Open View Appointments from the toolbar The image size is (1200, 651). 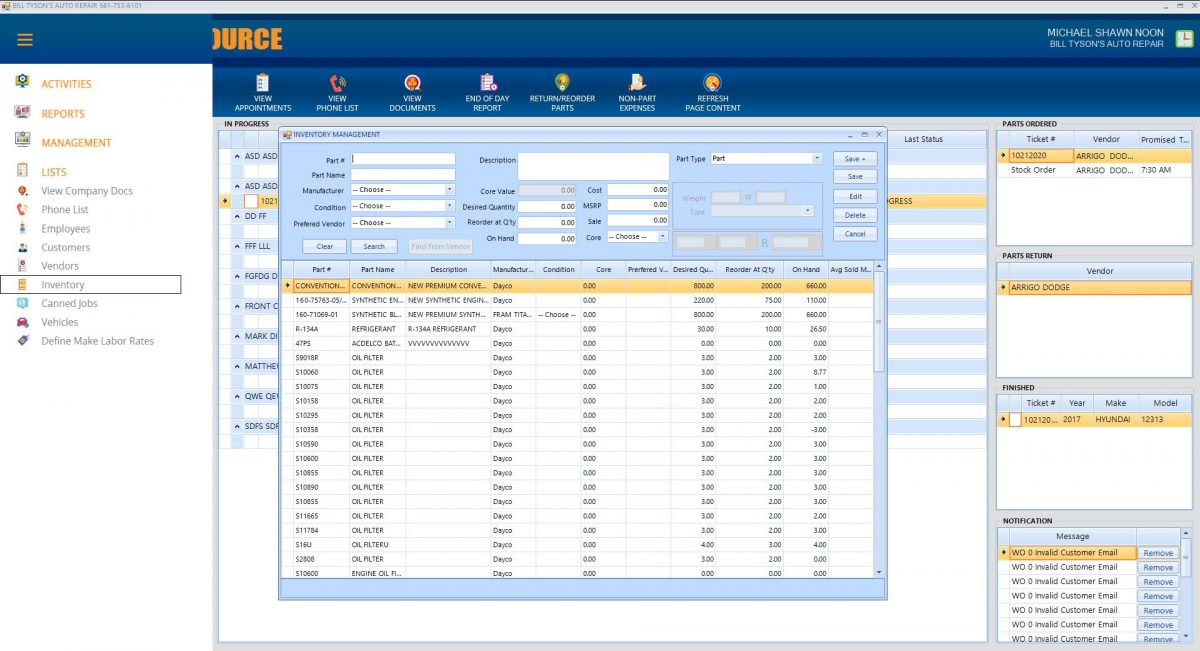pos(263,90)
